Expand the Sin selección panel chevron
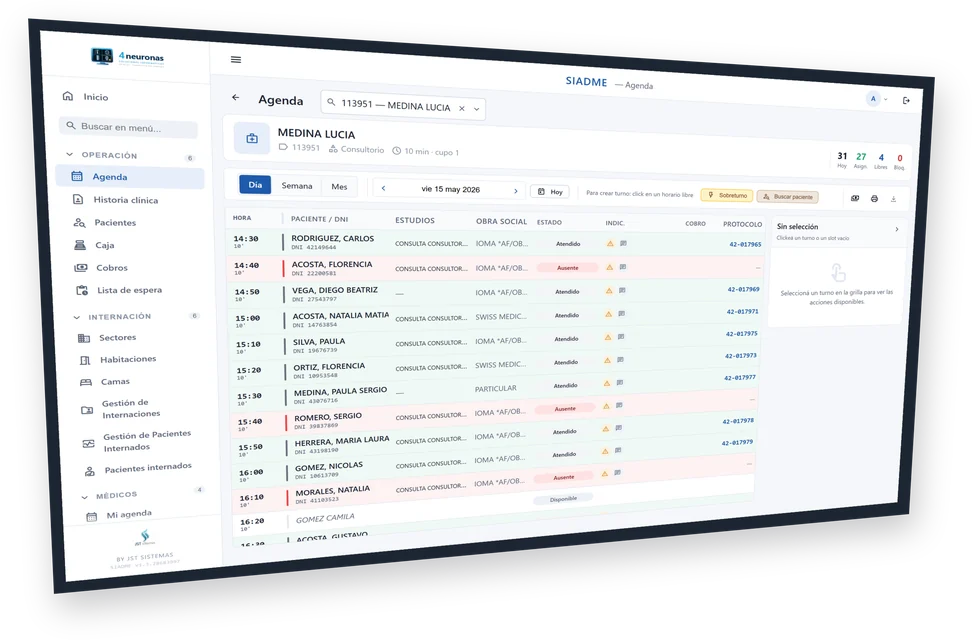 coord(897,229)
